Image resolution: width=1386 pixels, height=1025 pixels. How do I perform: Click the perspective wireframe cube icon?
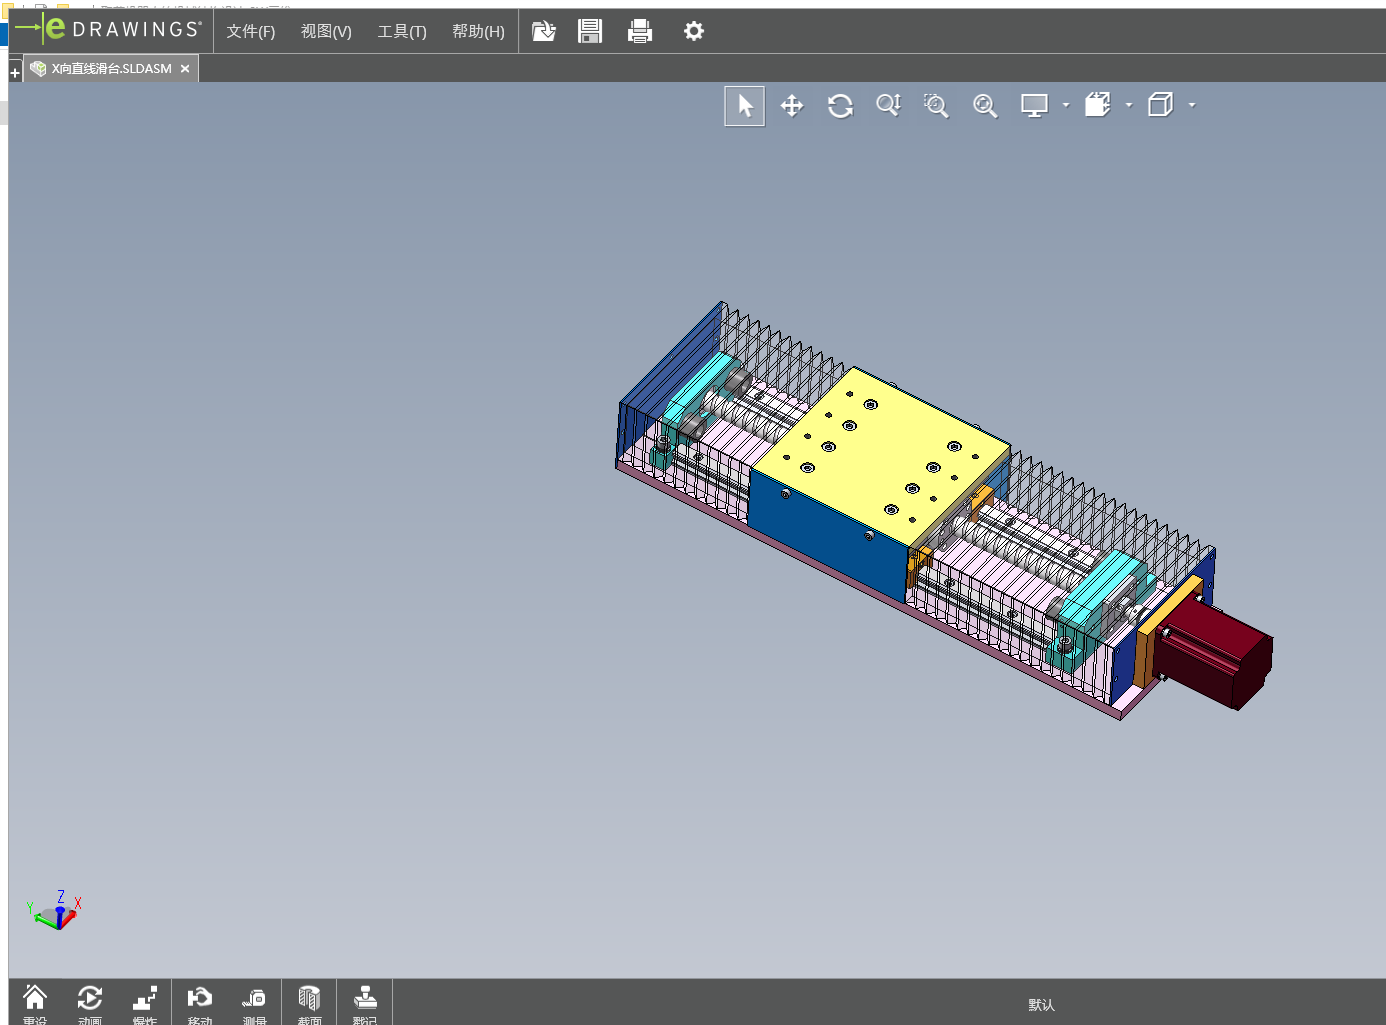[1160, 105]
